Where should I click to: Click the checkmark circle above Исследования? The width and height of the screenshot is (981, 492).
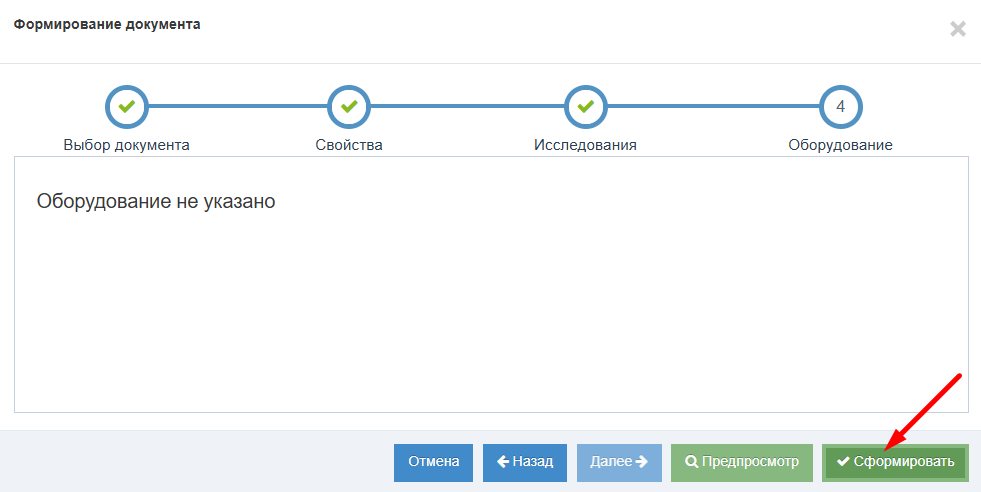(586, 106)
